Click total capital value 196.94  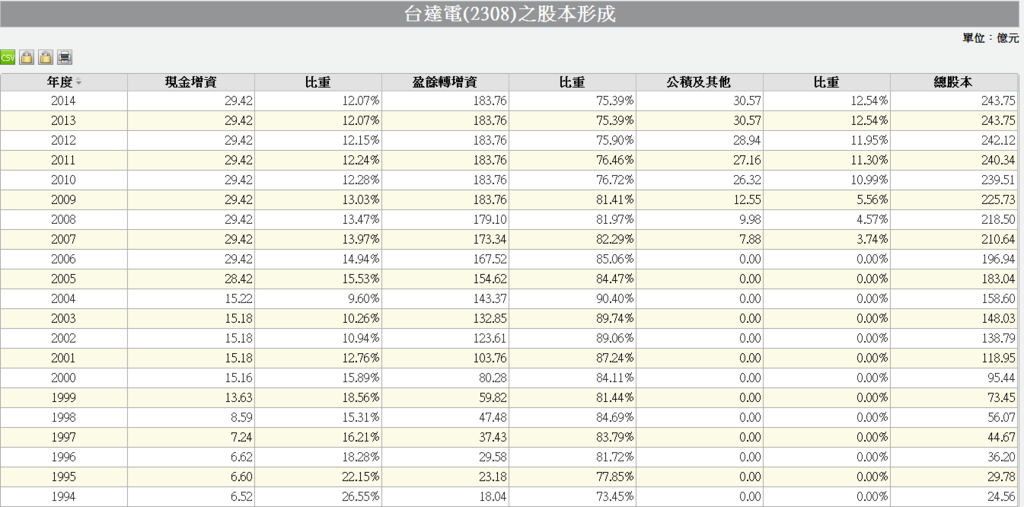point(998,259)
